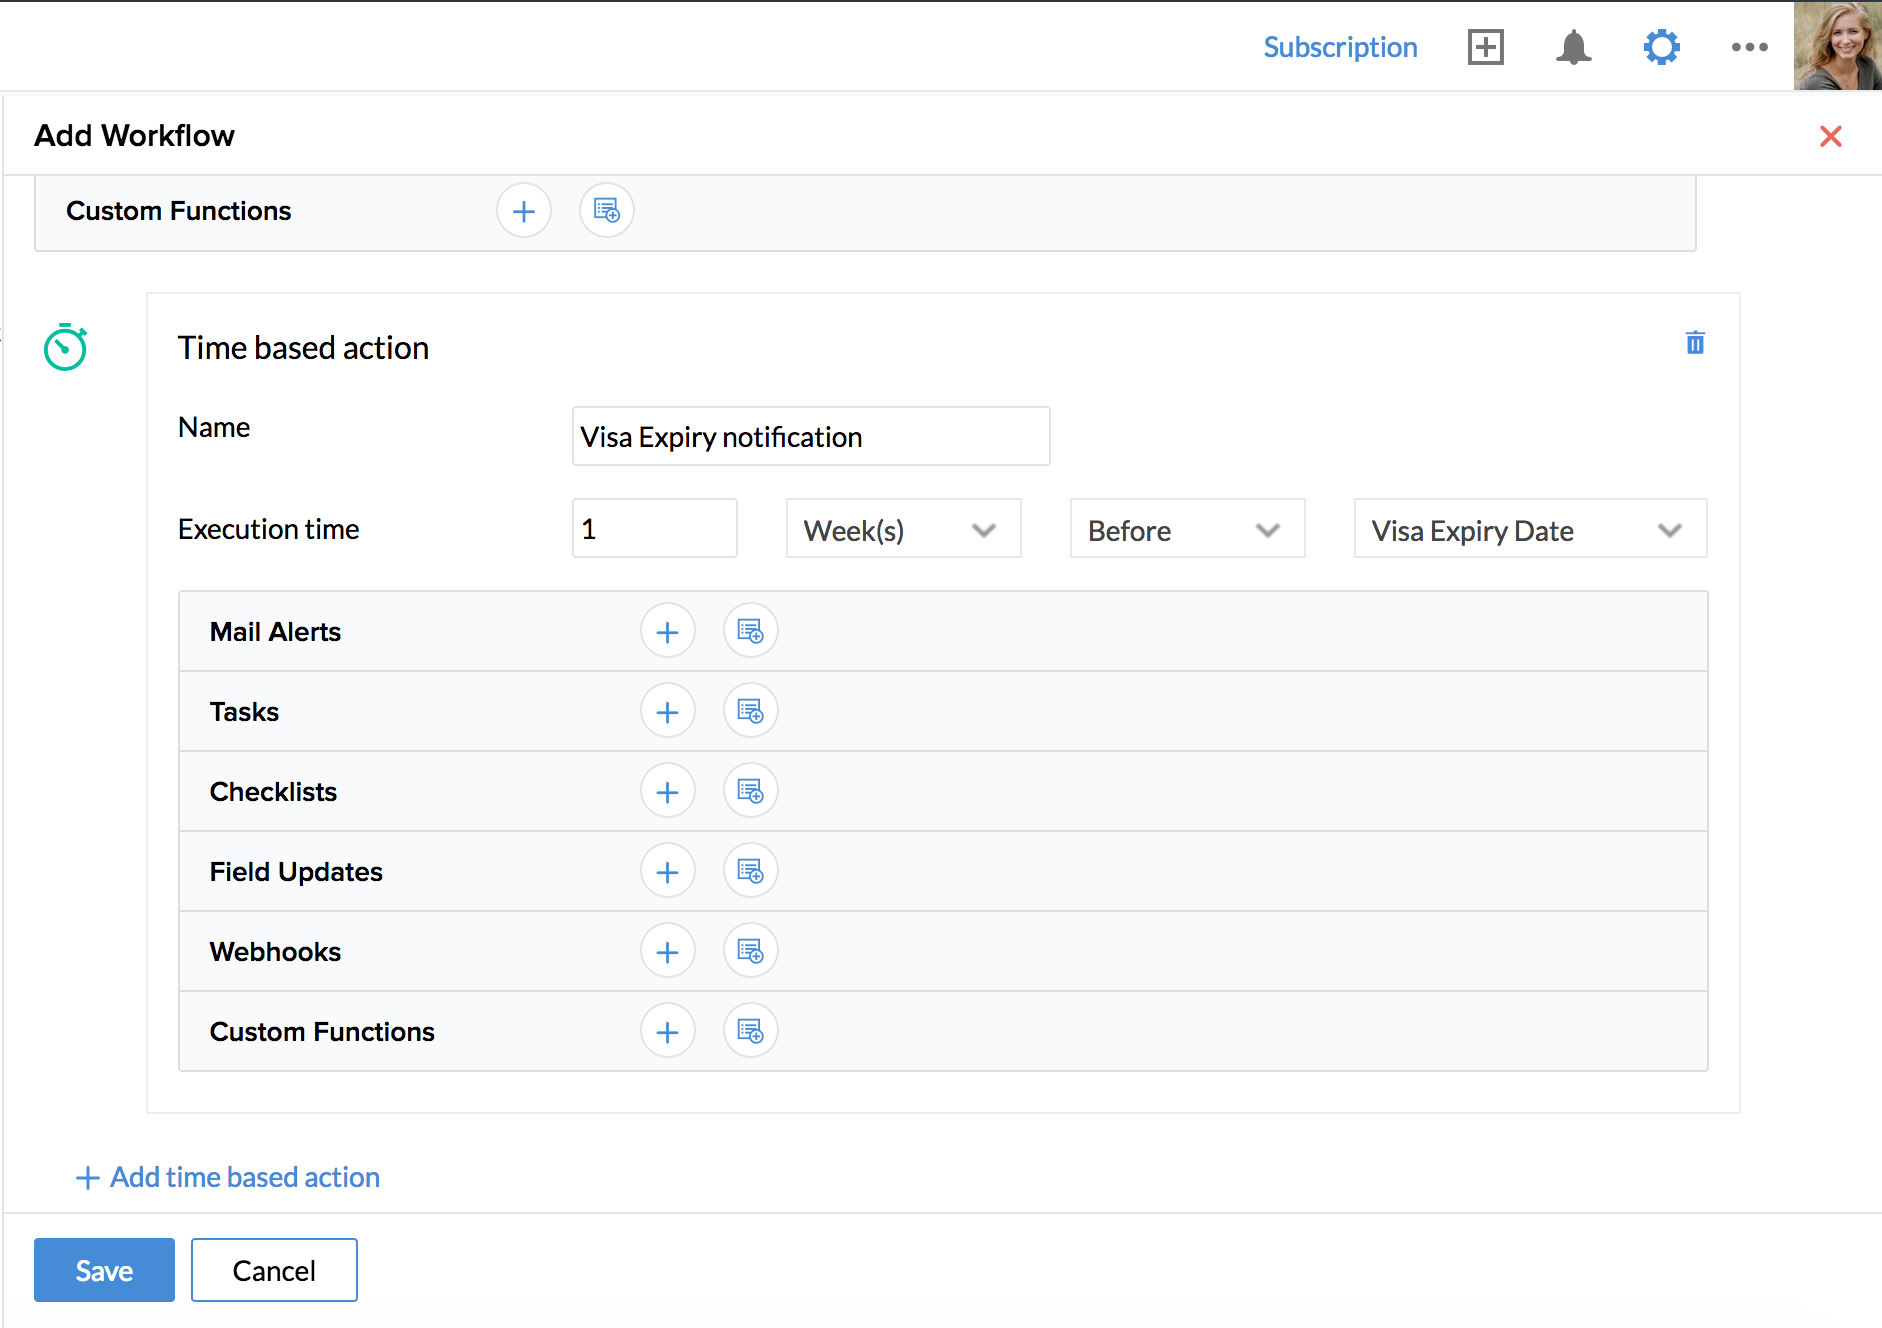The image size is (1882, 1328).
Task: Click the plus icon for Mail Alerts
Action: (667, 632)
